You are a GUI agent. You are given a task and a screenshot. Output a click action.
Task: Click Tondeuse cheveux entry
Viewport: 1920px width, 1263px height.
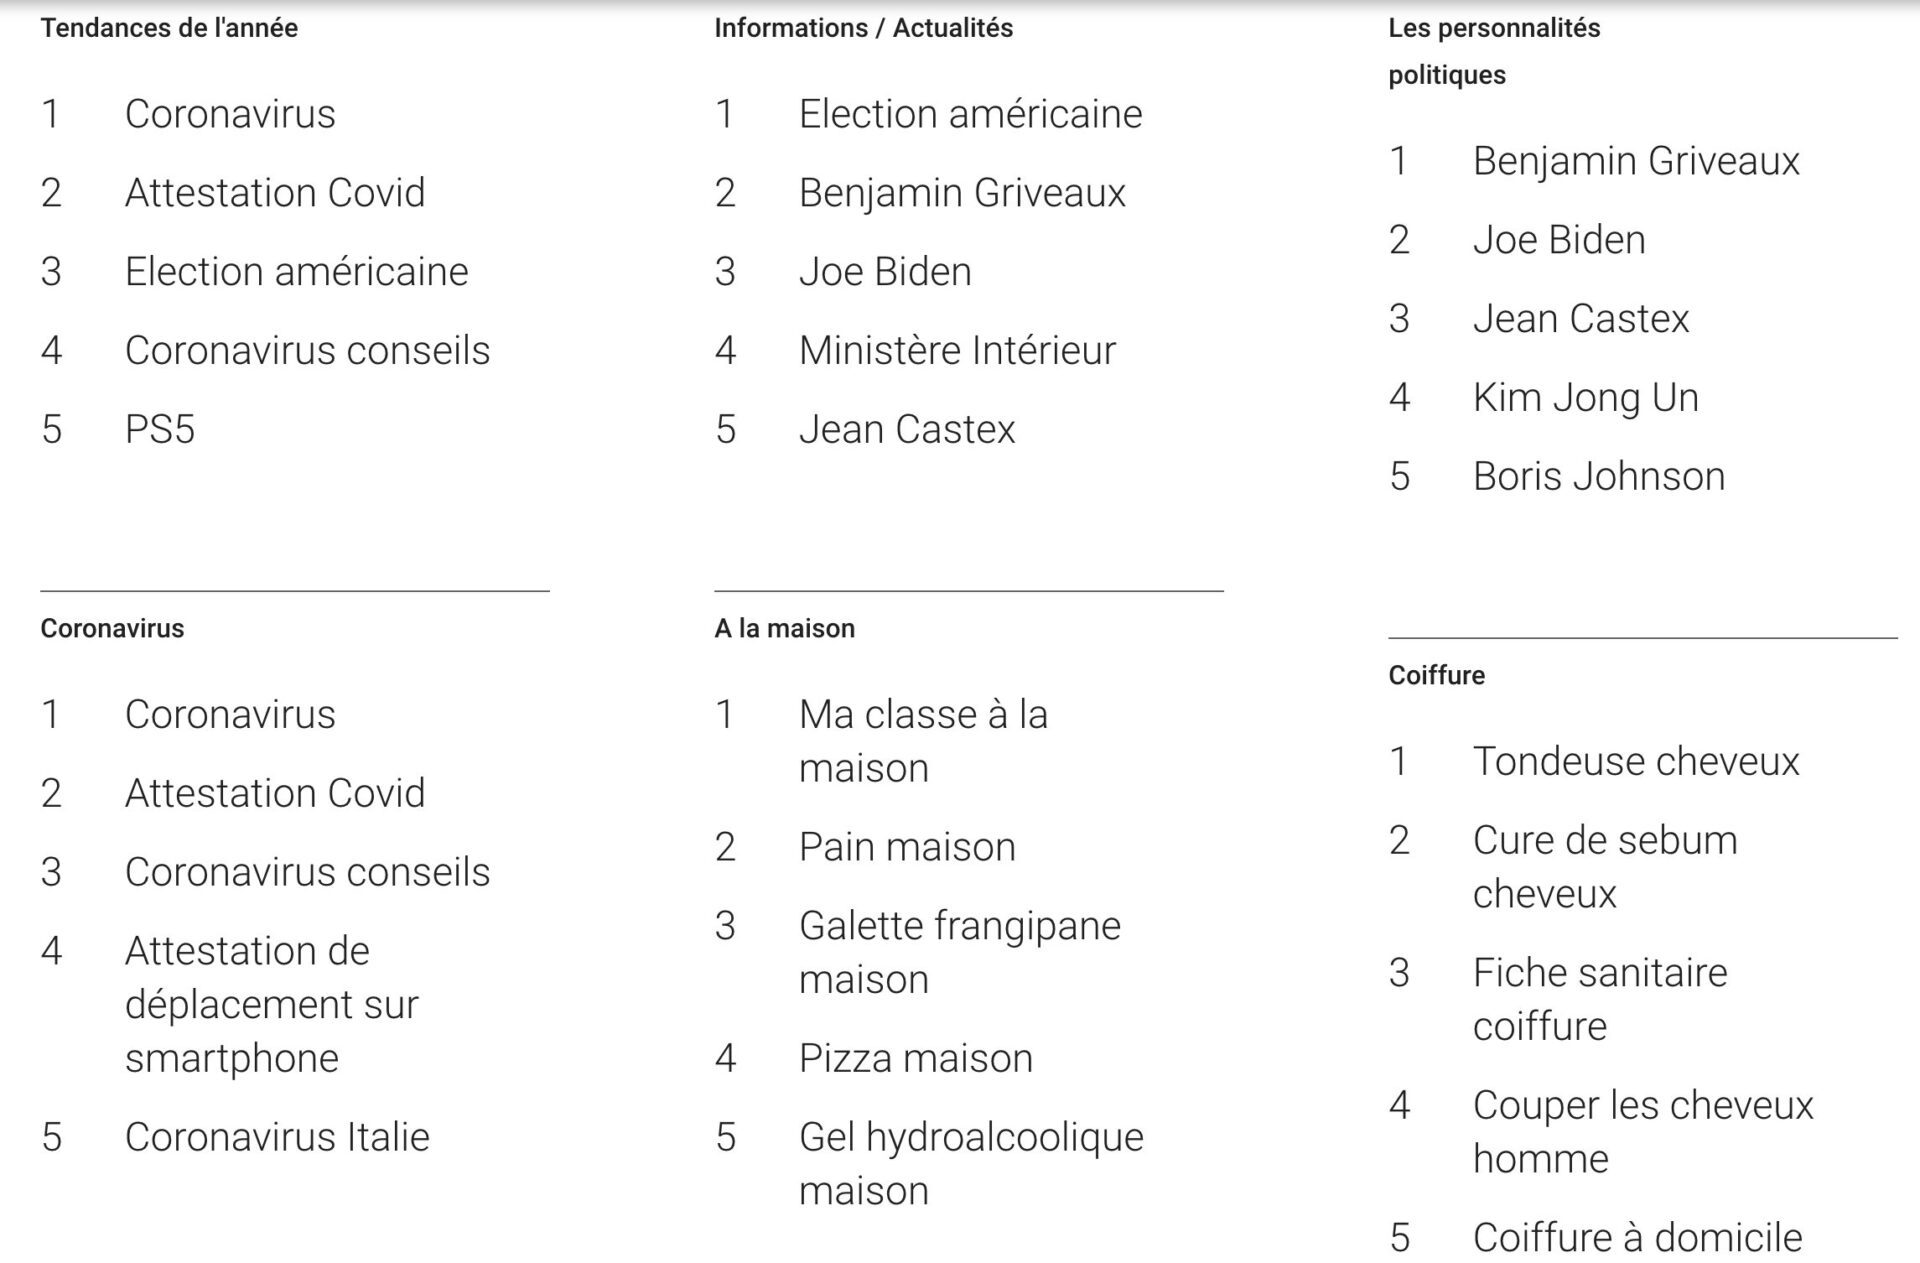point(1635,762)
